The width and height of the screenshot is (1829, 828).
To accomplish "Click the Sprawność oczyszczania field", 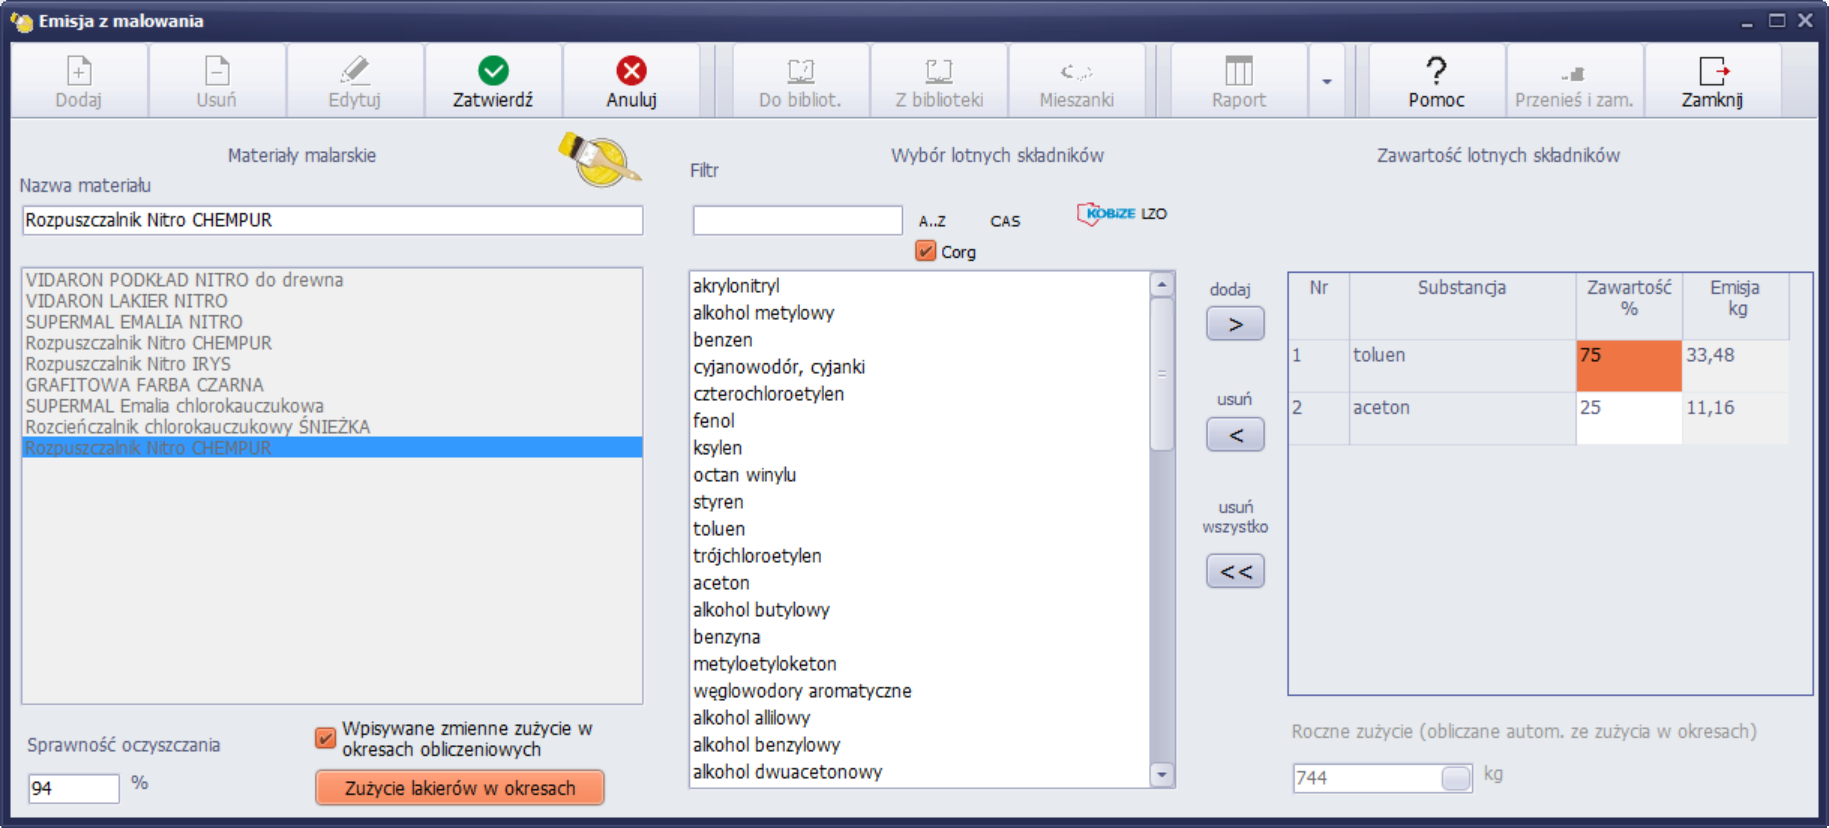I will pyautogui.click(x=73, y=788).
